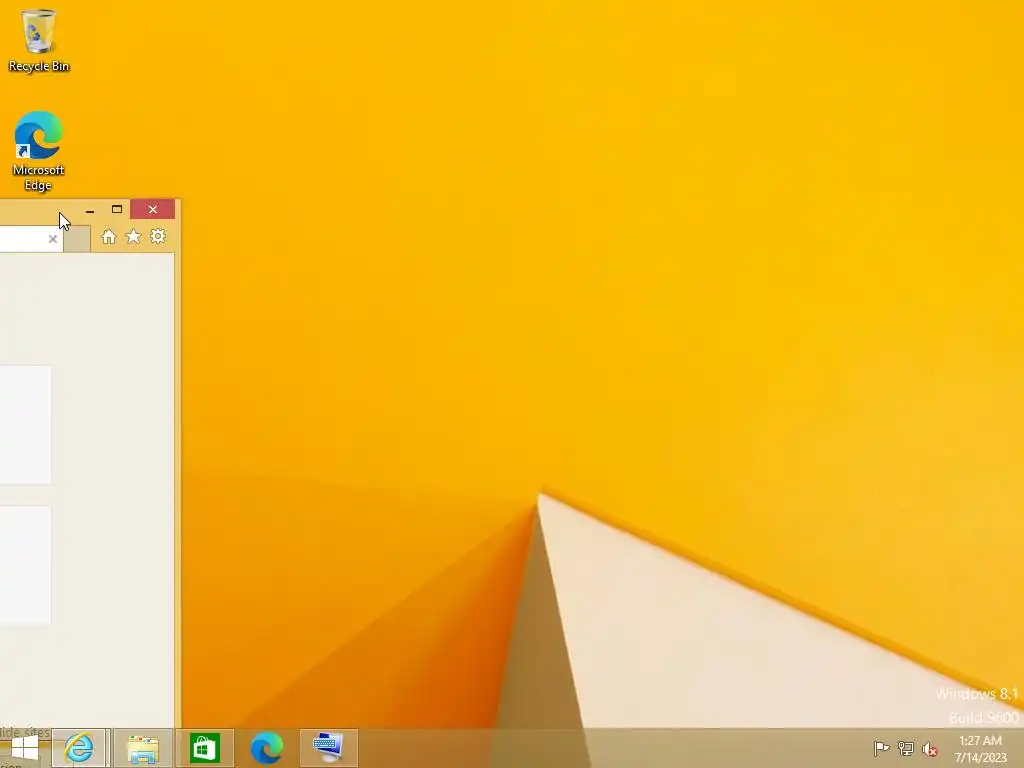
Task: Switch to Internet Explorer on taskbar
Action: point(78,748)
